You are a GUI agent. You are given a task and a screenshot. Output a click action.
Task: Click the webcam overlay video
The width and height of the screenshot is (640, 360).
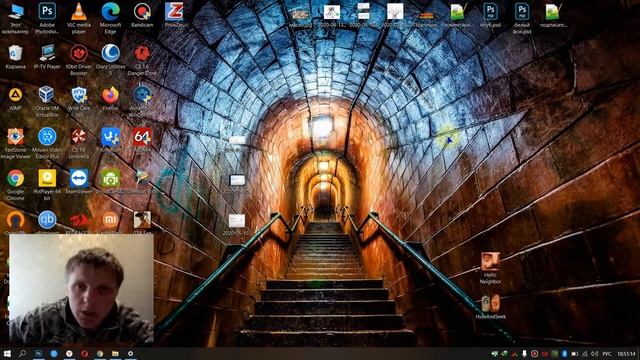pyautogui.click(x=81, y=288)
